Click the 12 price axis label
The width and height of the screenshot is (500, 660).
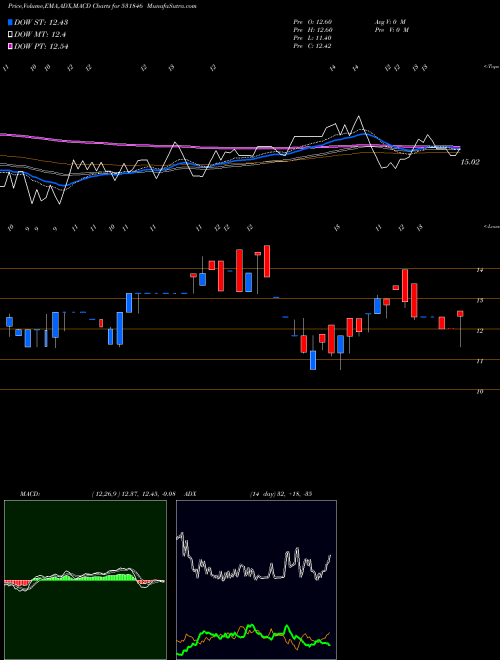pyautogui.click(x=479, y=331)
